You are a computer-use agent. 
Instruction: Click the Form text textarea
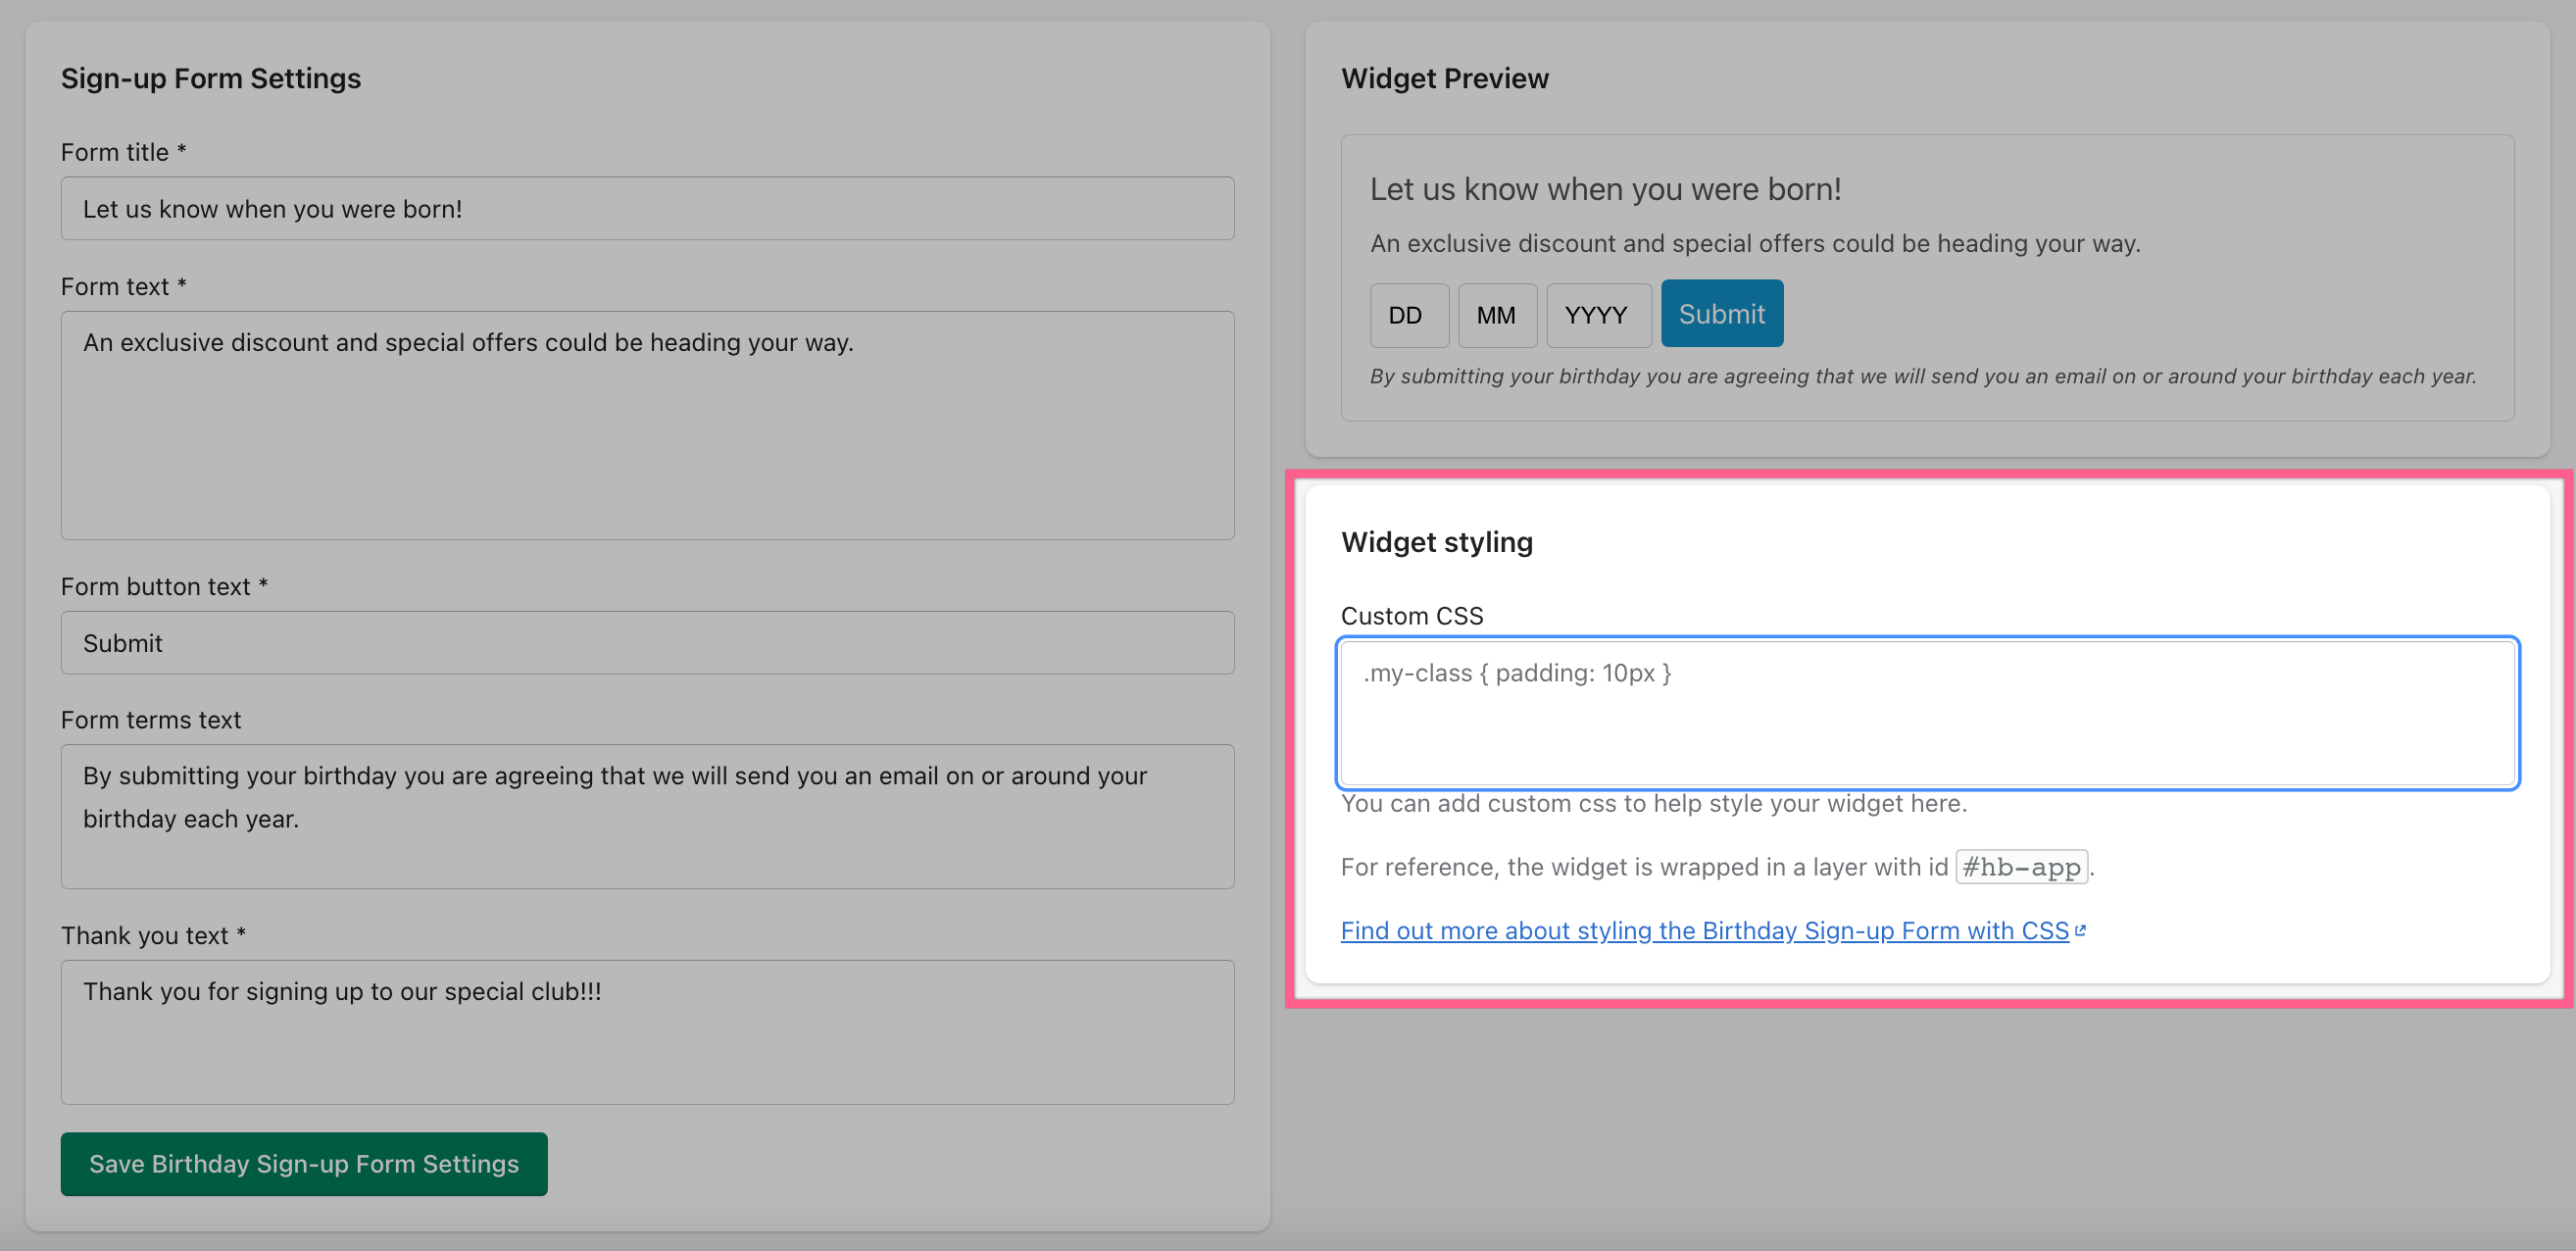[x=647, y=425]
